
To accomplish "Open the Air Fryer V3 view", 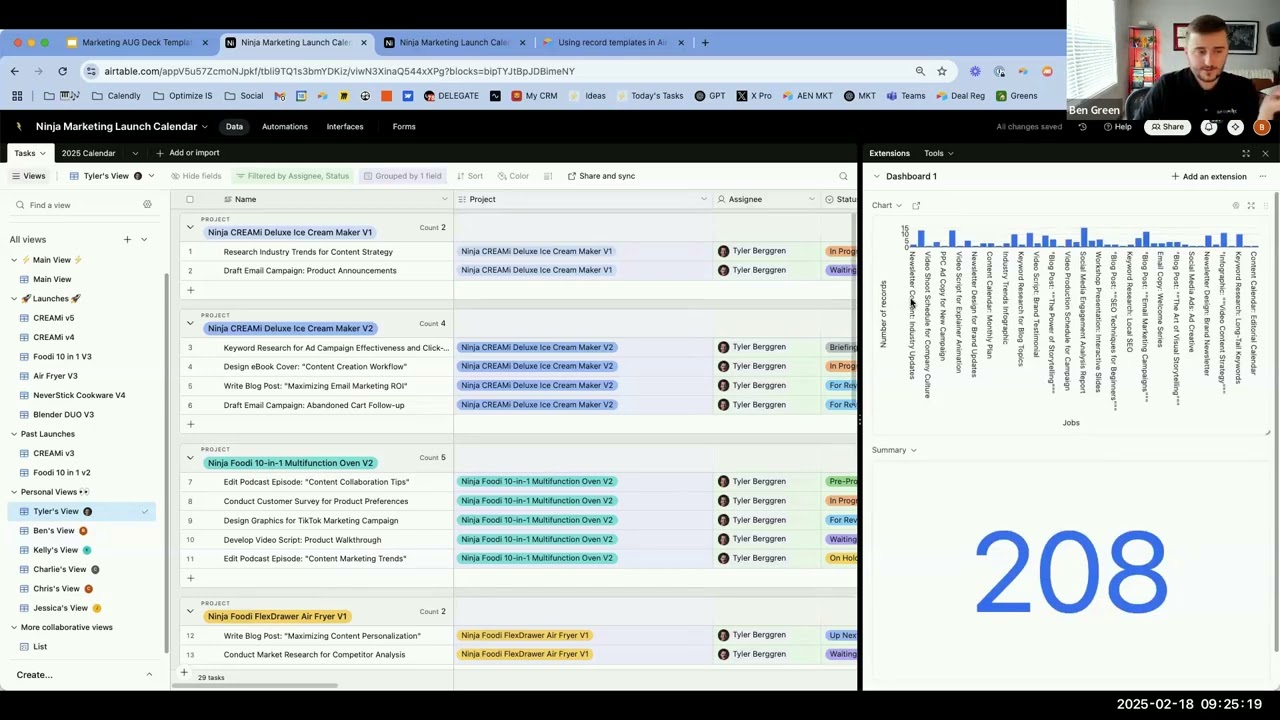I will pyautogui.click(x=55, y=376).
